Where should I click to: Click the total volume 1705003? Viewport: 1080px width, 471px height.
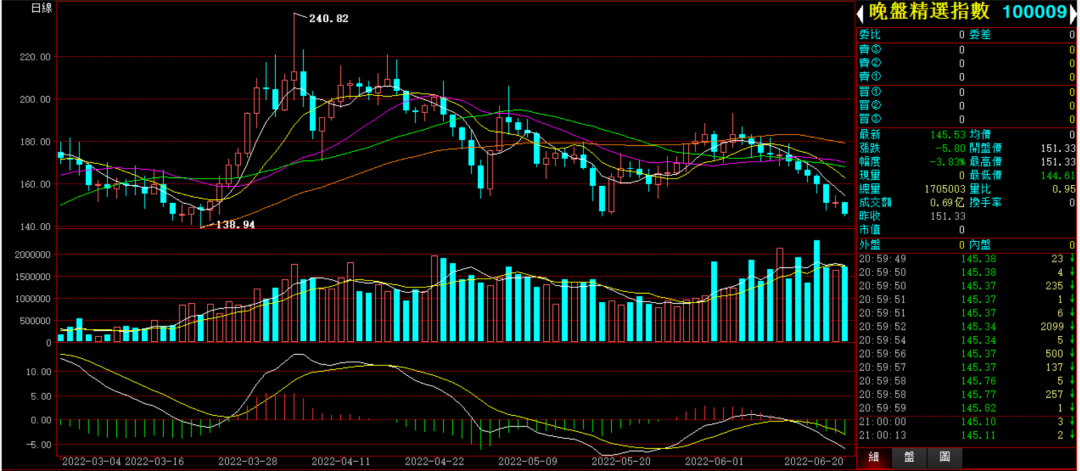[x=944, y=188]
